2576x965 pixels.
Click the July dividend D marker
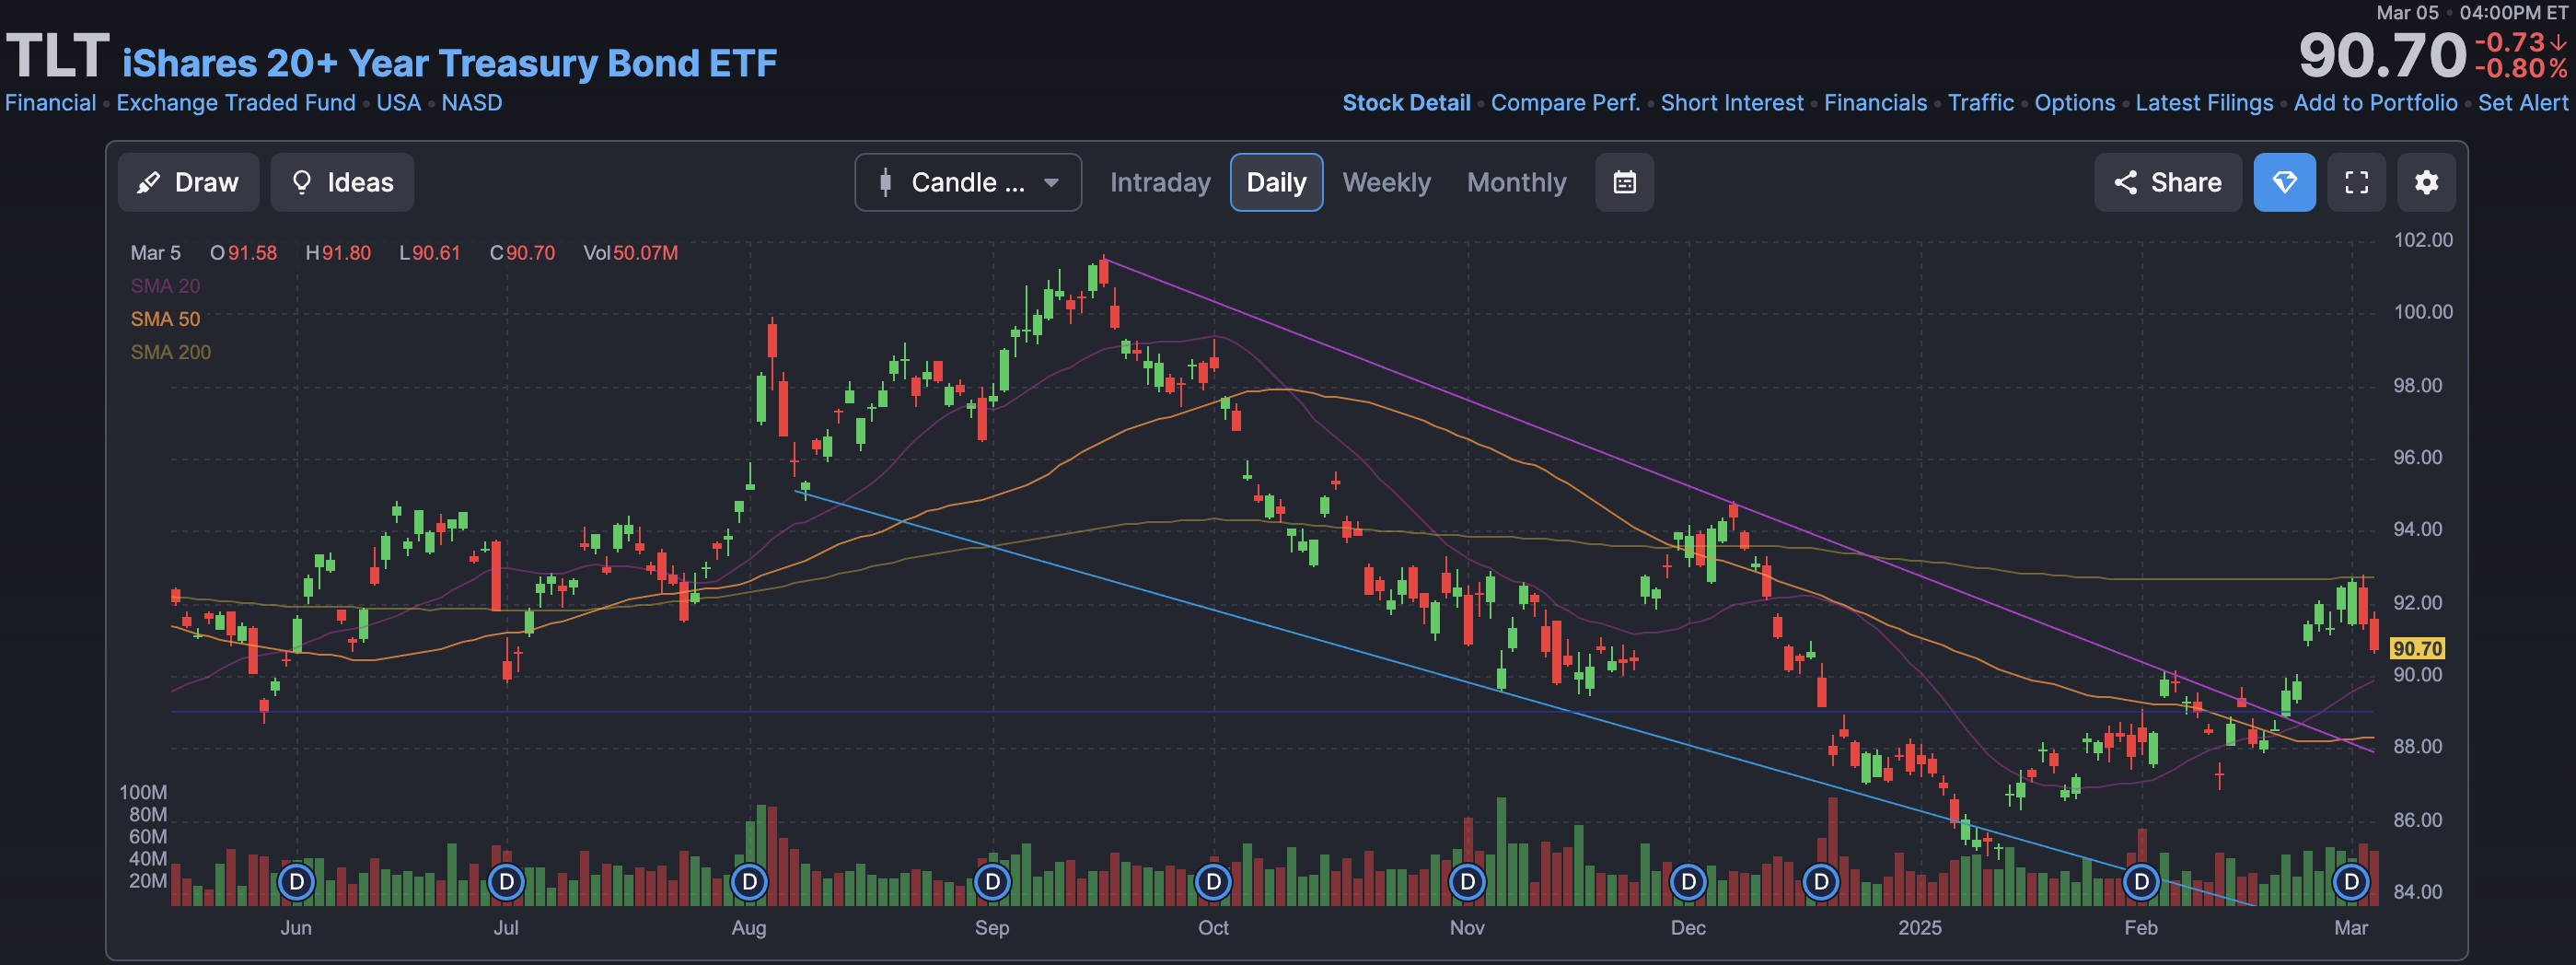point(506,882)
